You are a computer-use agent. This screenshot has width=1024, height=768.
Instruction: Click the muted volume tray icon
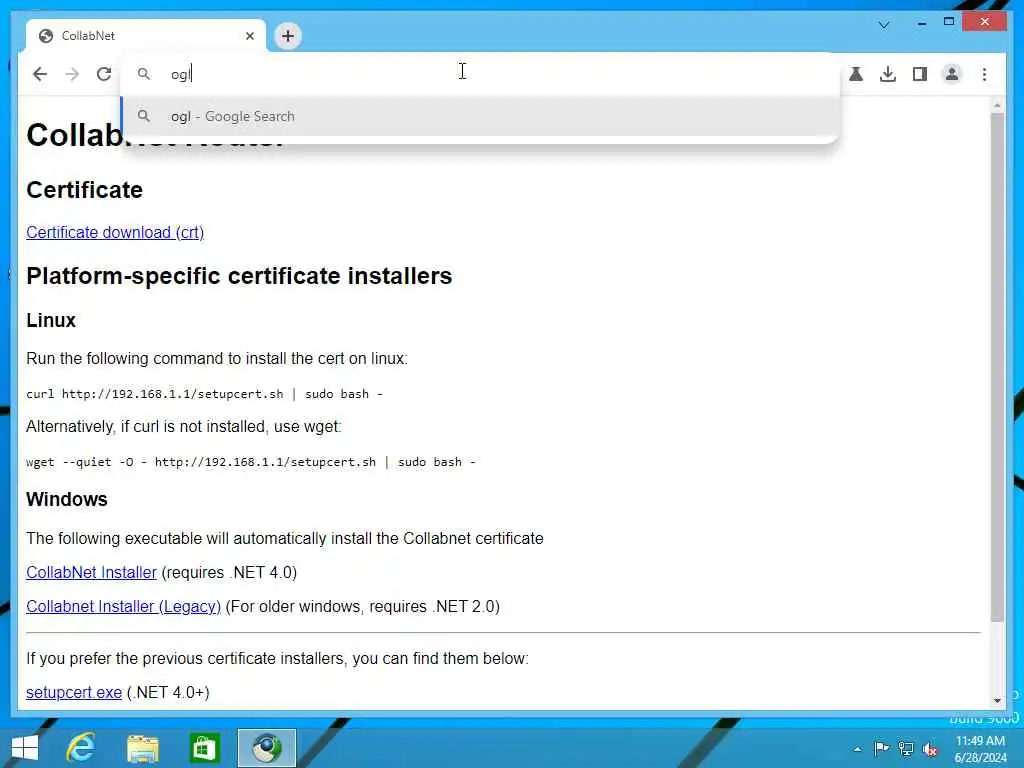pos(930,749)
